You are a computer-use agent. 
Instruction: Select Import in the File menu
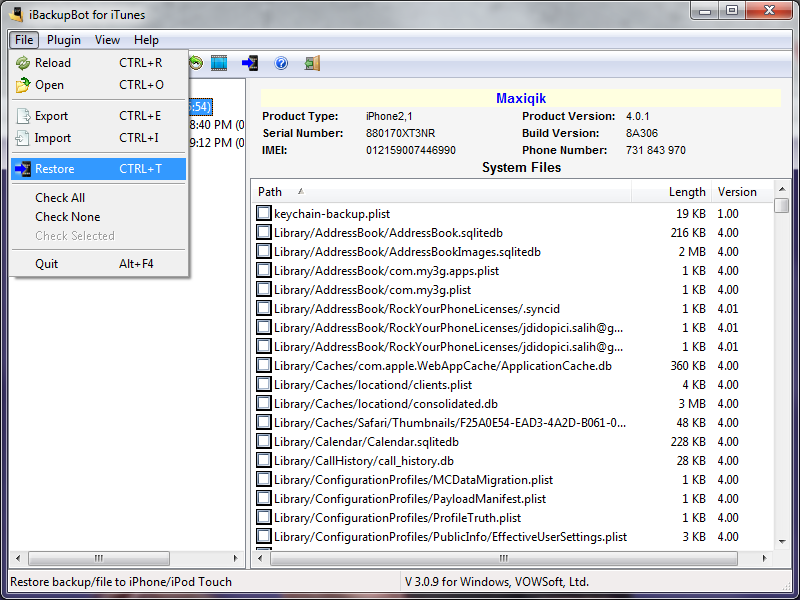[x=98, y=138]
